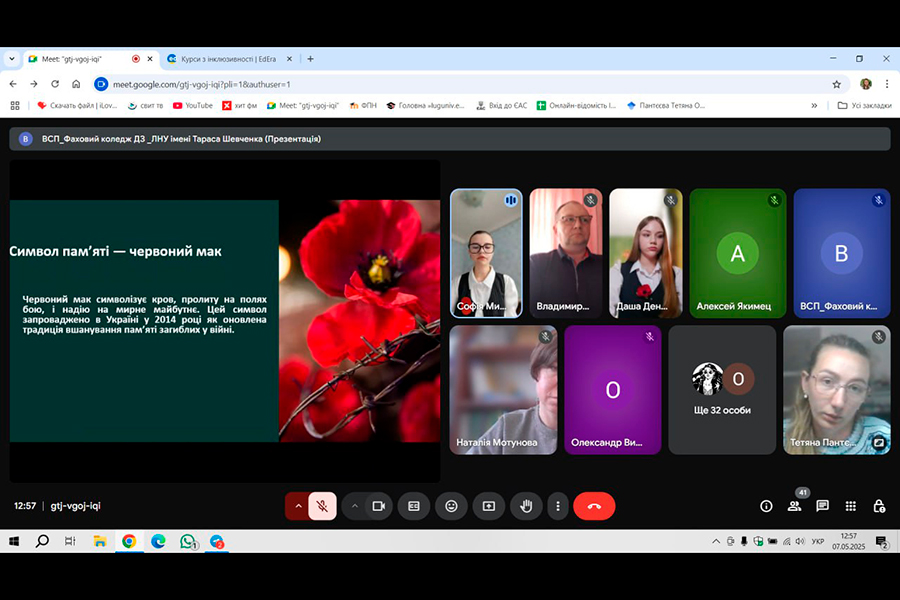This screenshot has width=900, height=600.
Task: Switch the УКР input language
Action: point(818,541)
